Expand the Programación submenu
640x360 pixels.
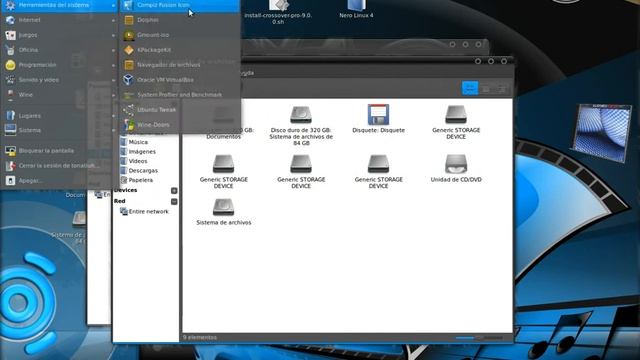tap(60, 65)
